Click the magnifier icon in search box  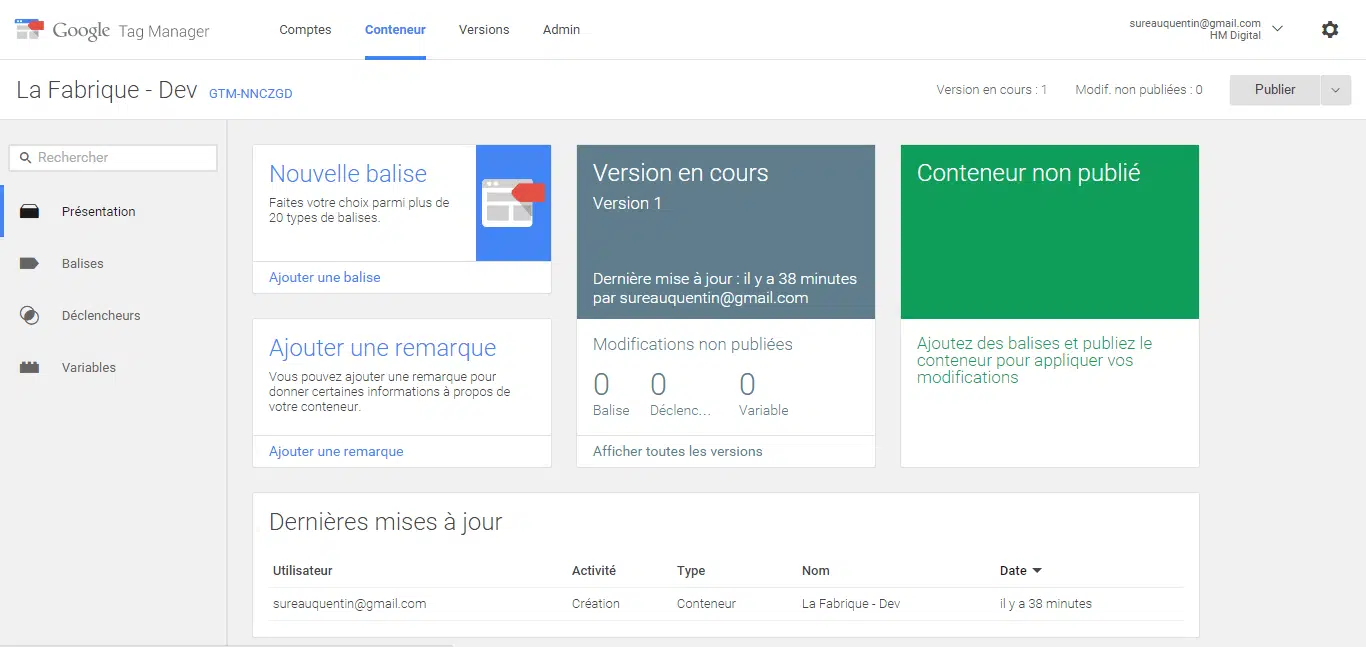click(x=26, y=158)
